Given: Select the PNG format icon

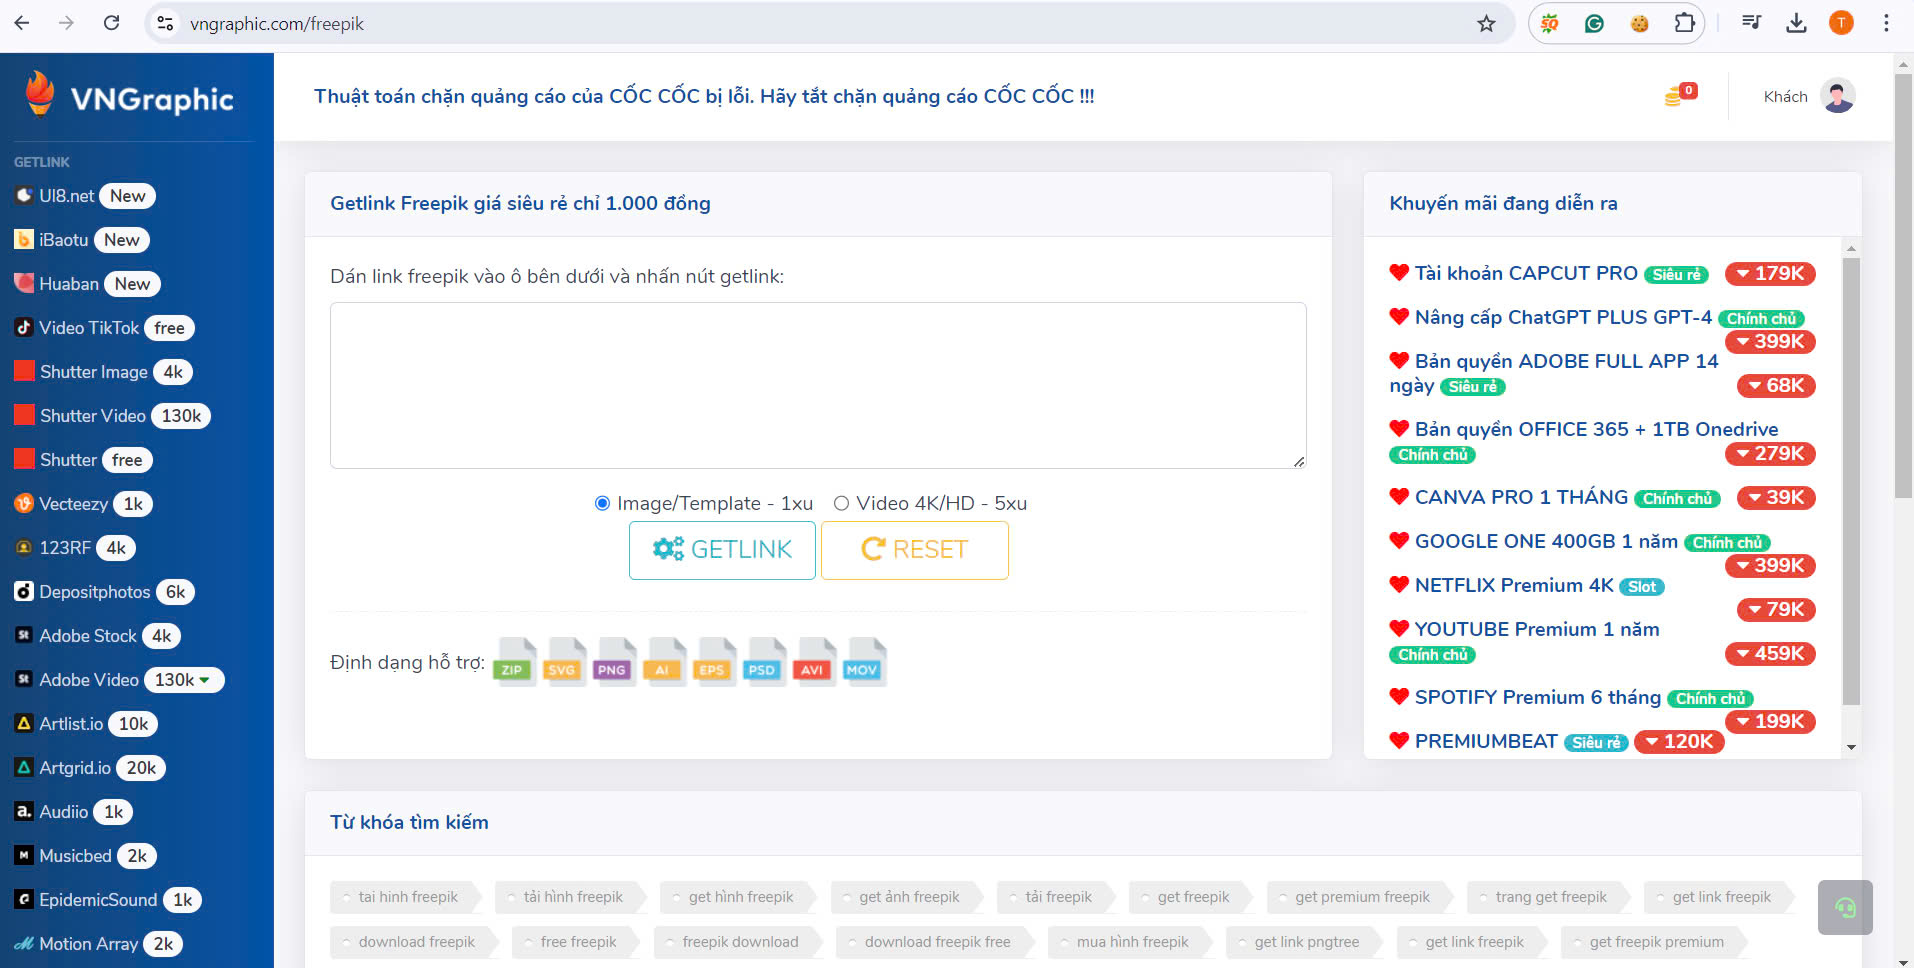Looking at the screenshot, I should 613,661.
